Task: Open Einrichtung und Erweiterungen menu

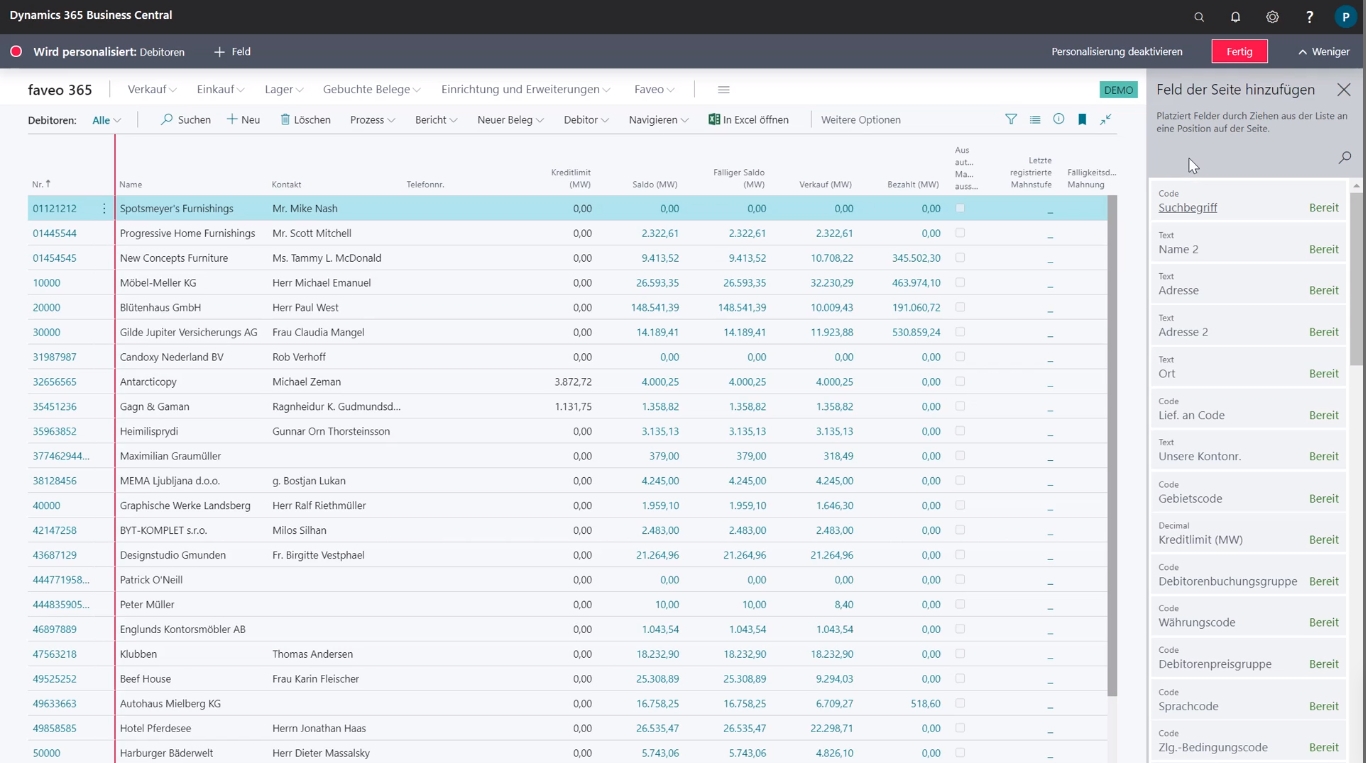Action: pos(526,89)
